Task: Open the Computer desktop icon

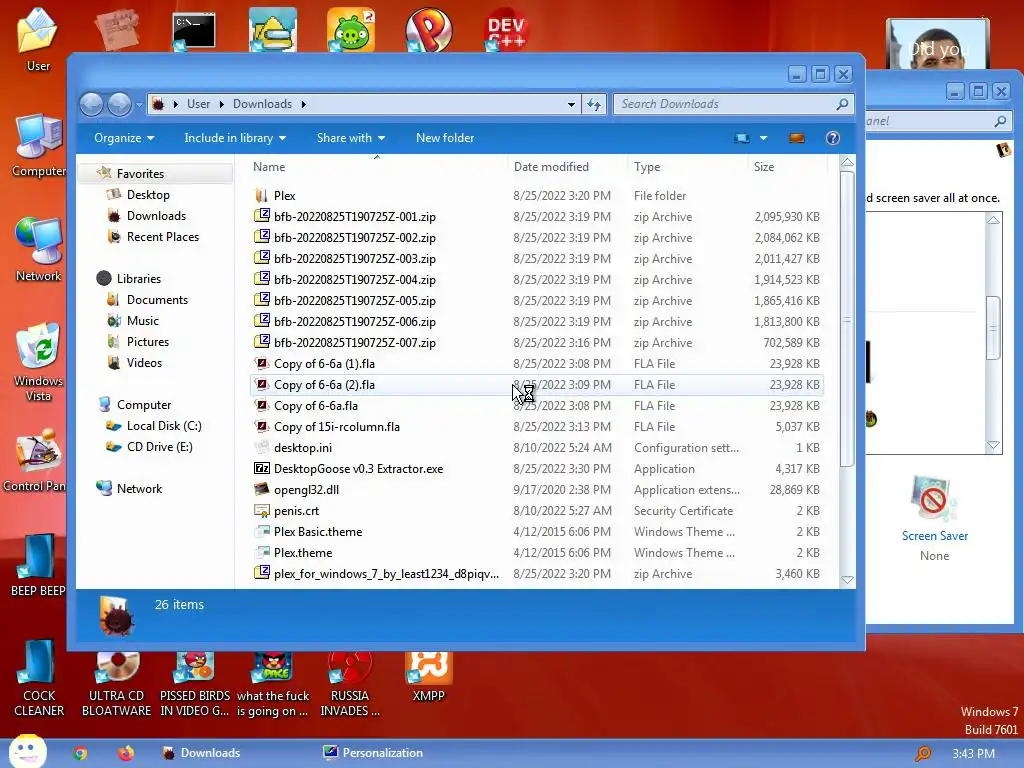Action: (x=38, y=145)
